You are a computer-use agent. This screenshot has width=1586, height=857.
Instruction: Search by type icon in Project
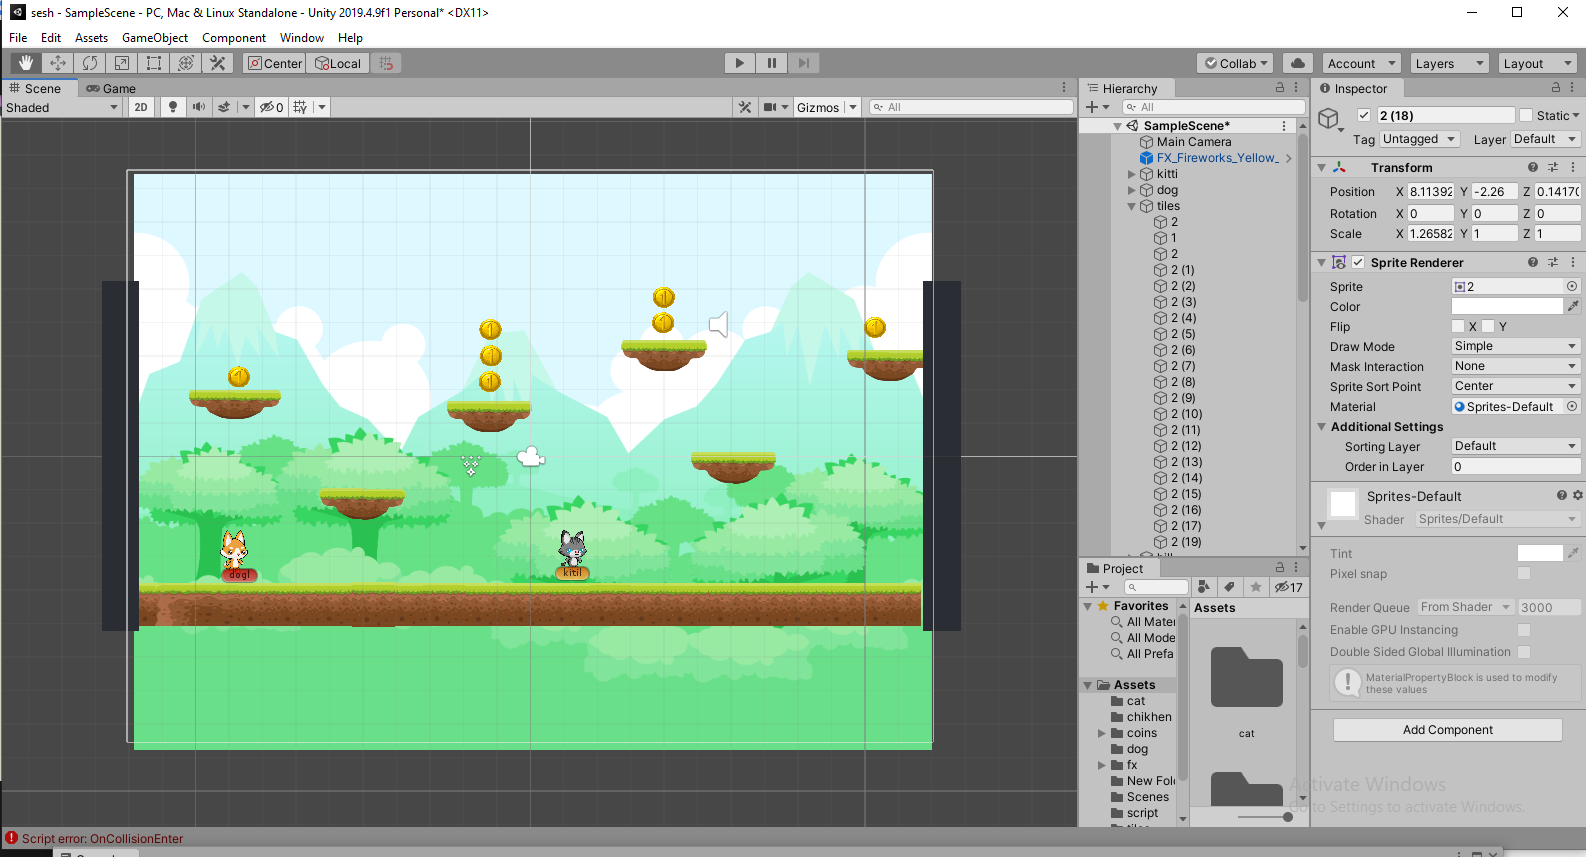(1204, 587)
